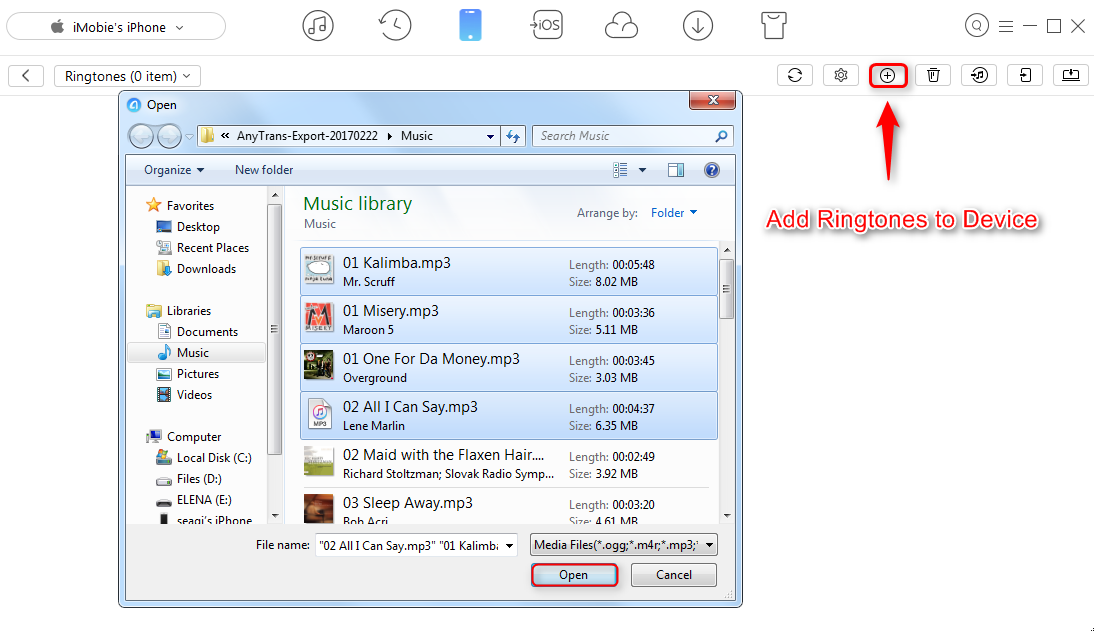
Task: Select 02 Maid with the Flaxen Hair file
Action: 509,463
